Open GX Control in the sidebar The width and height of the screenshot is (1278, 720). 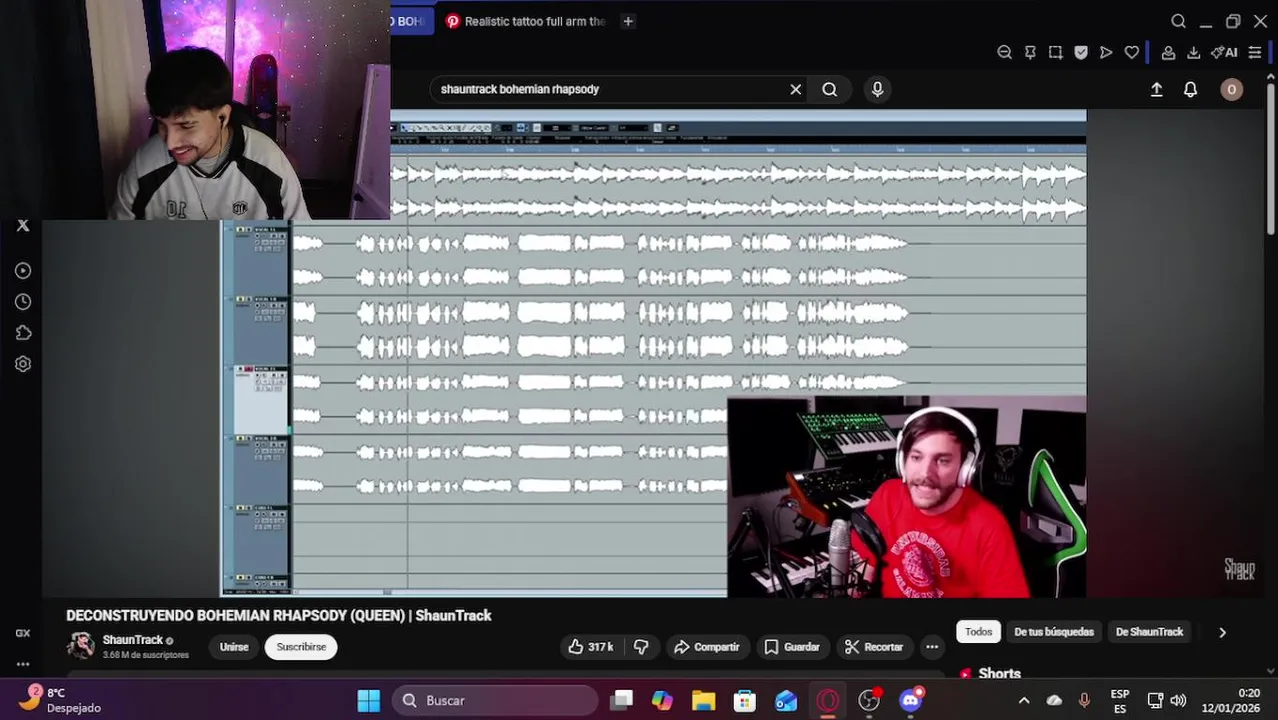[x=23, y=633]
